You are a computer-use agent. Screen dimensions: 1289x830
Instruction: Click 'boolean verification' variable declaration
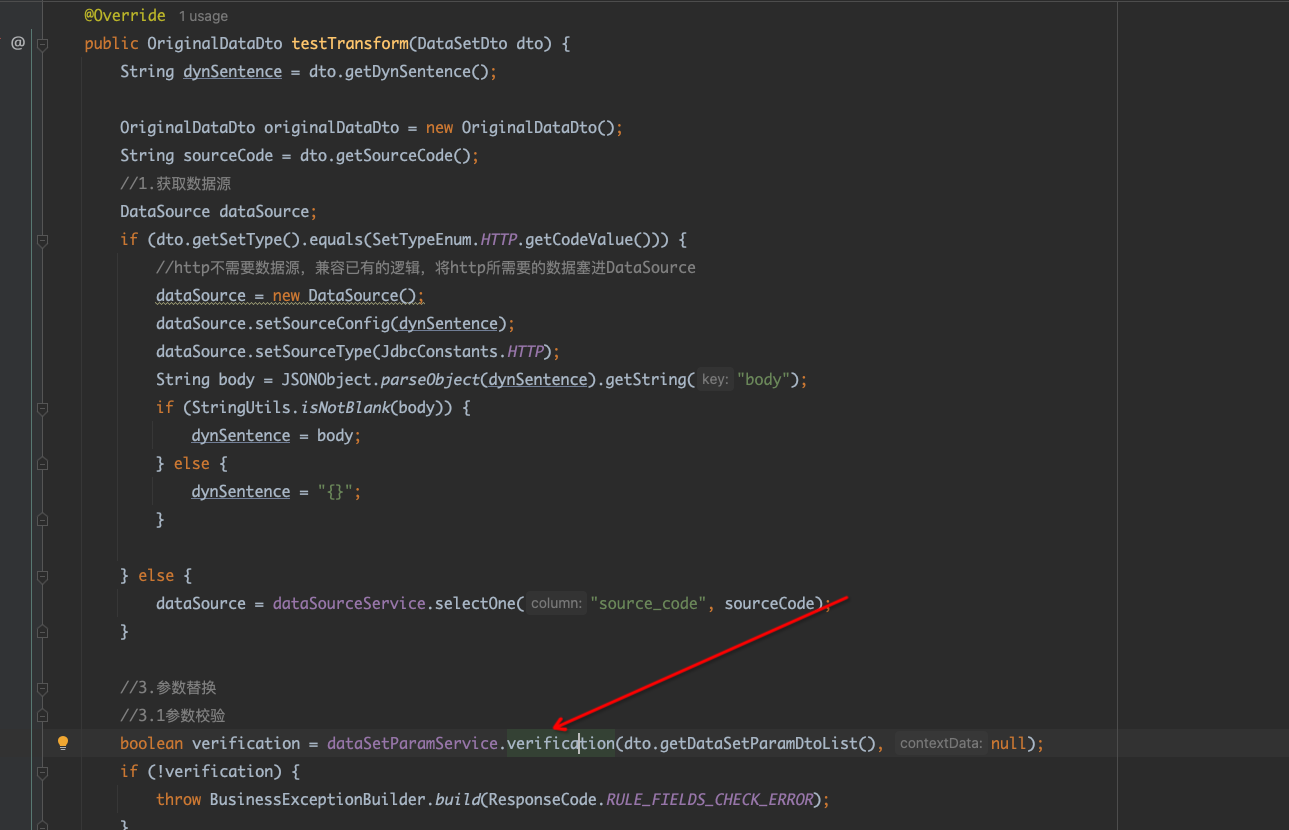click(210, 743)
